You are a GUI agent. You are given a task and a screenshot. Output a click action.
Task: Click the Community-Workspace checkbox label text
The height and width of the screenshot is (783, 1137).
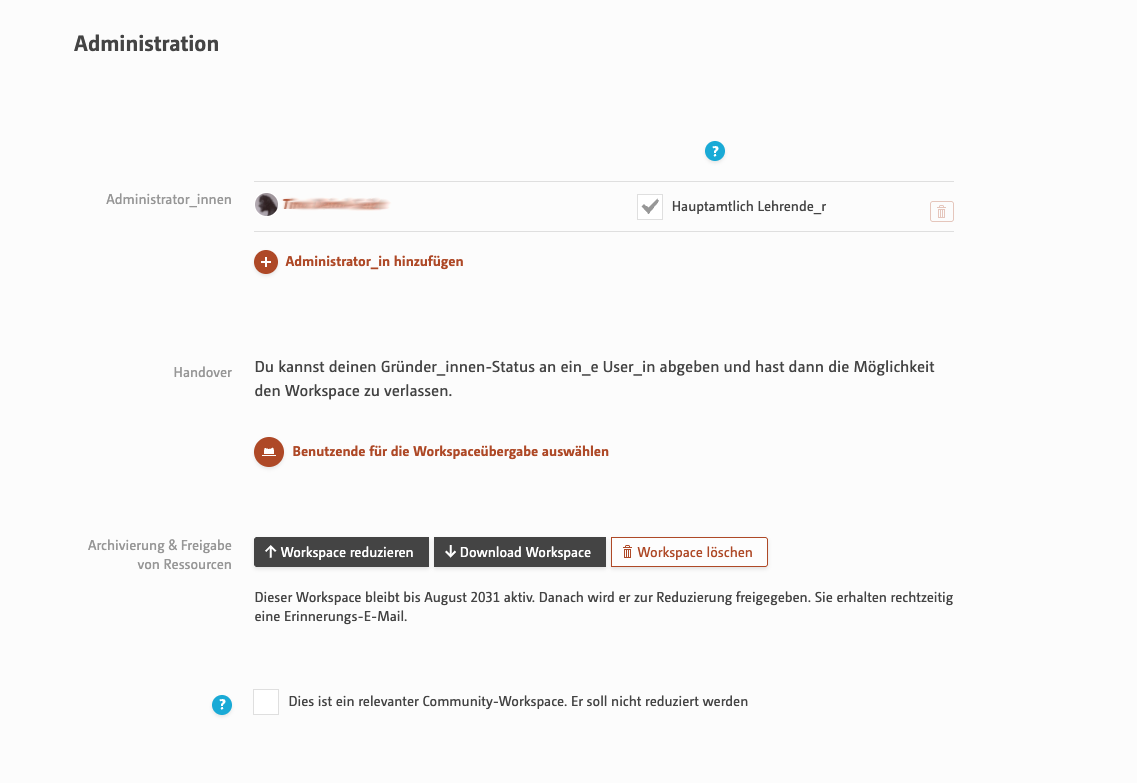coord(518,702)
